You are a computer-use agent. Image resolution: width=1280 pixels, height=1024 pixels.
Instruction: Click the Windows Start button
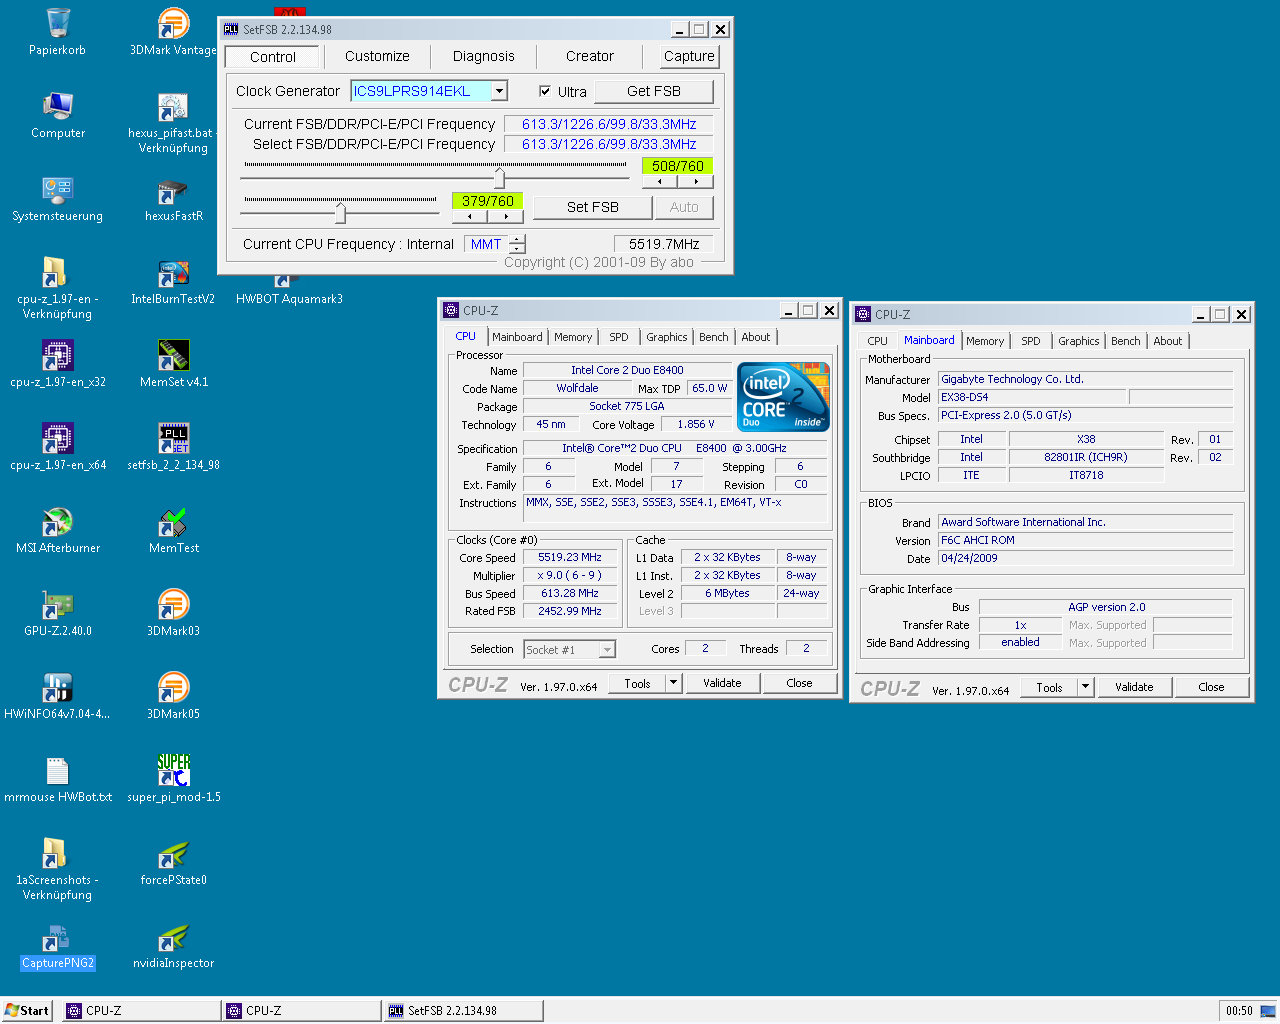coord(27,1011)
